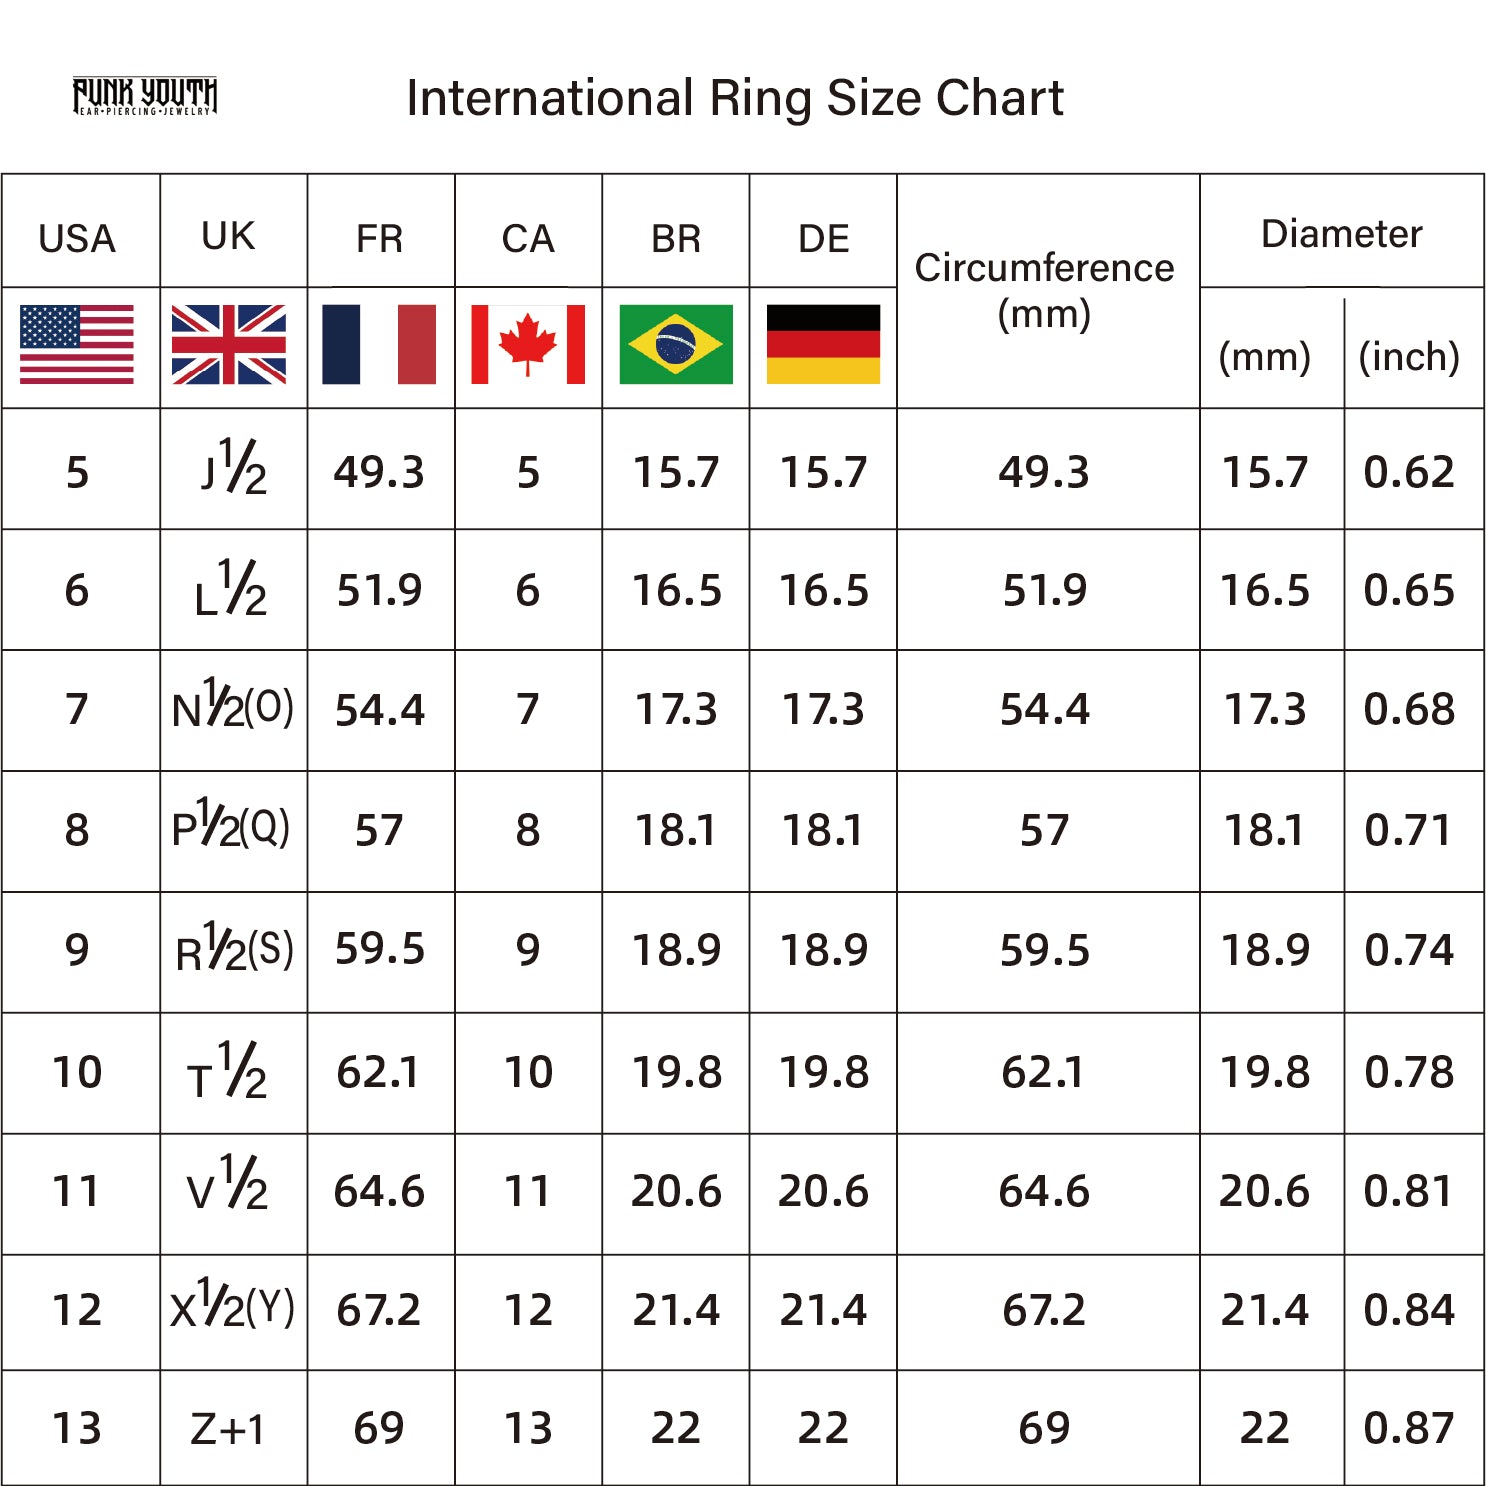Select UK size T½ cell

[x=228, y=1072]
